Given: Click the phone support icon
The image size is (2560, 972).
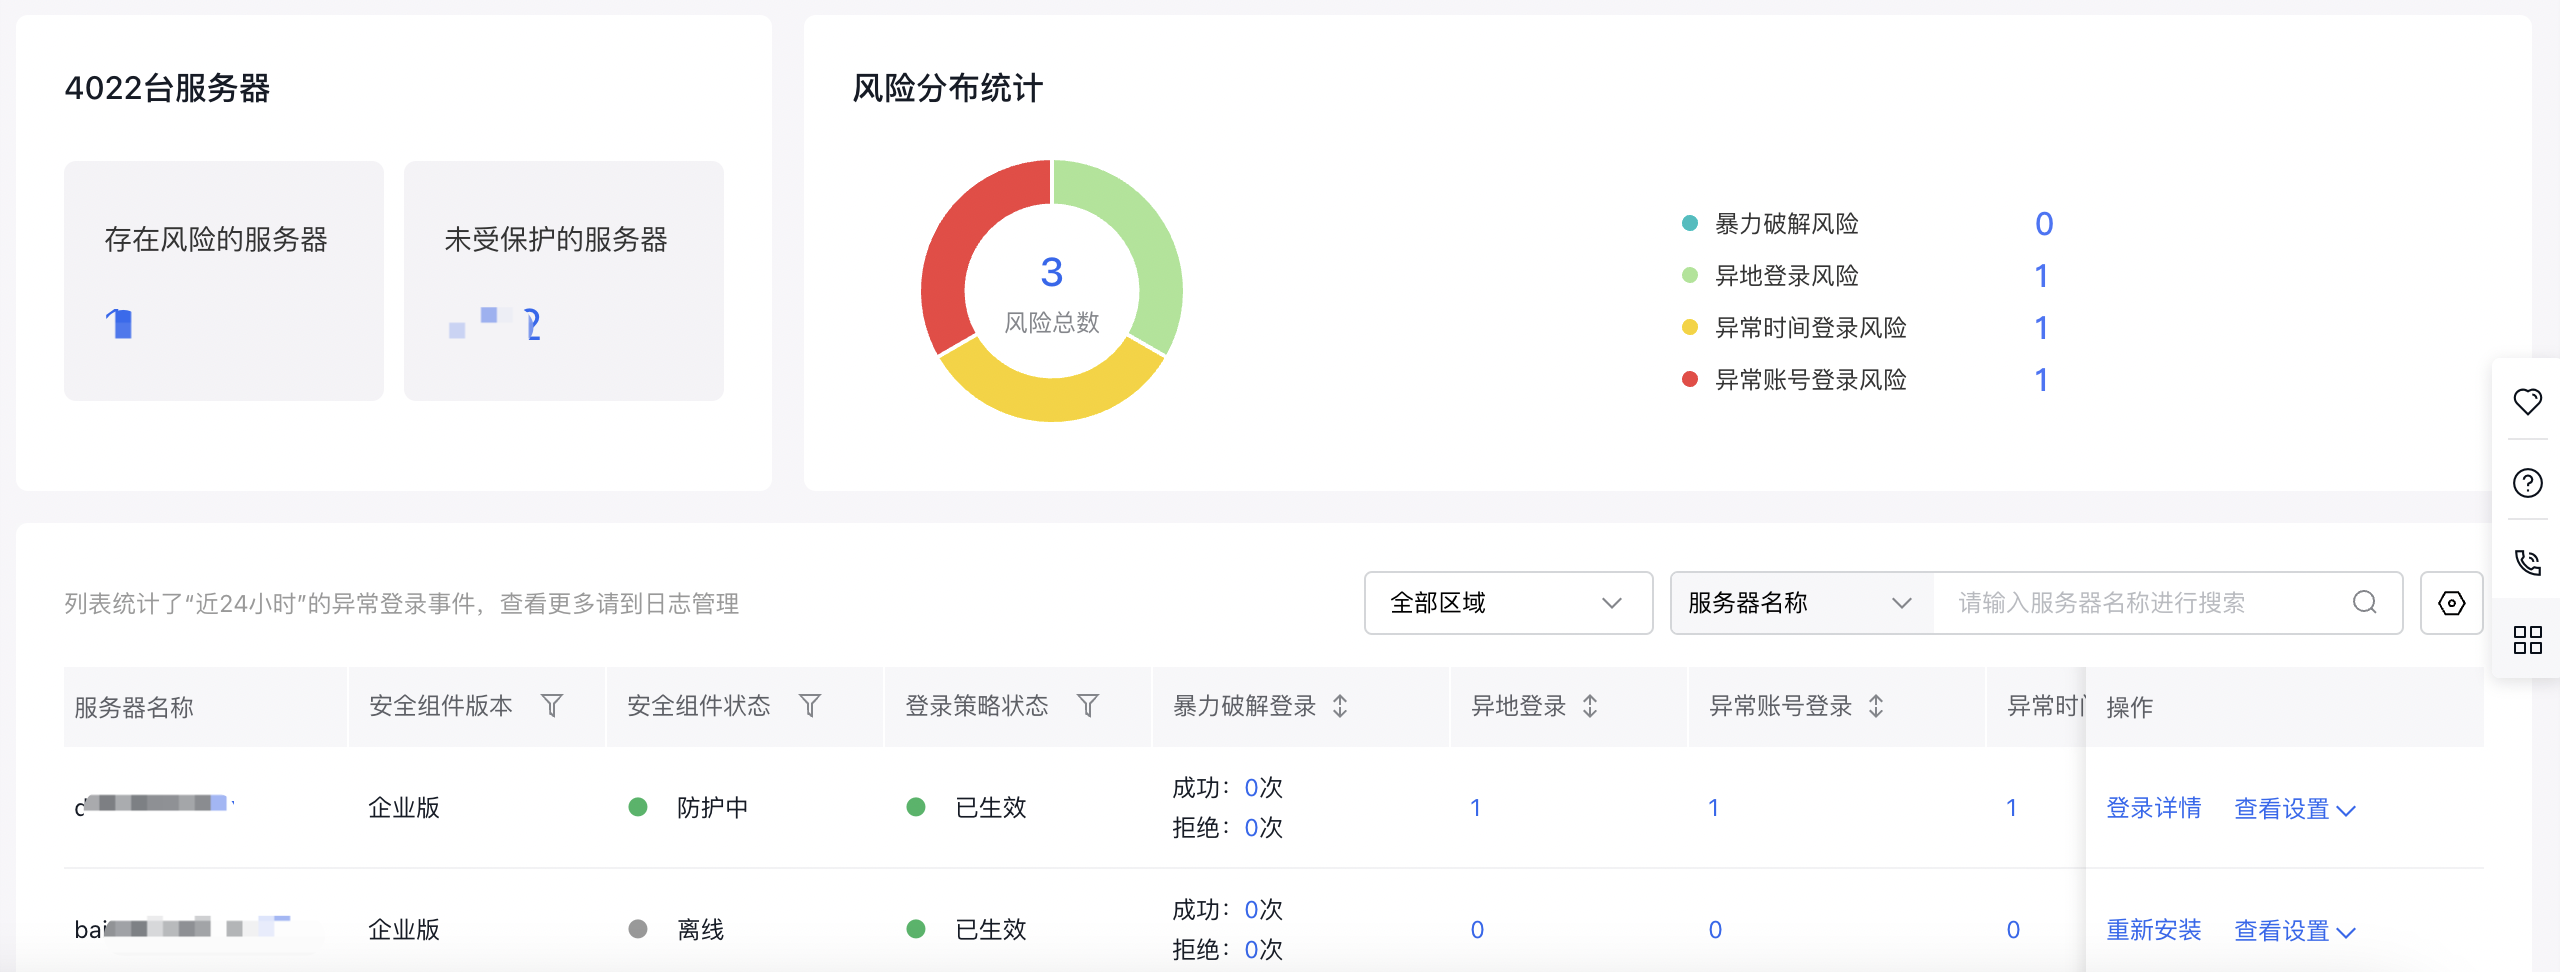Looking at the screenshot, I should pos(2527,562).
